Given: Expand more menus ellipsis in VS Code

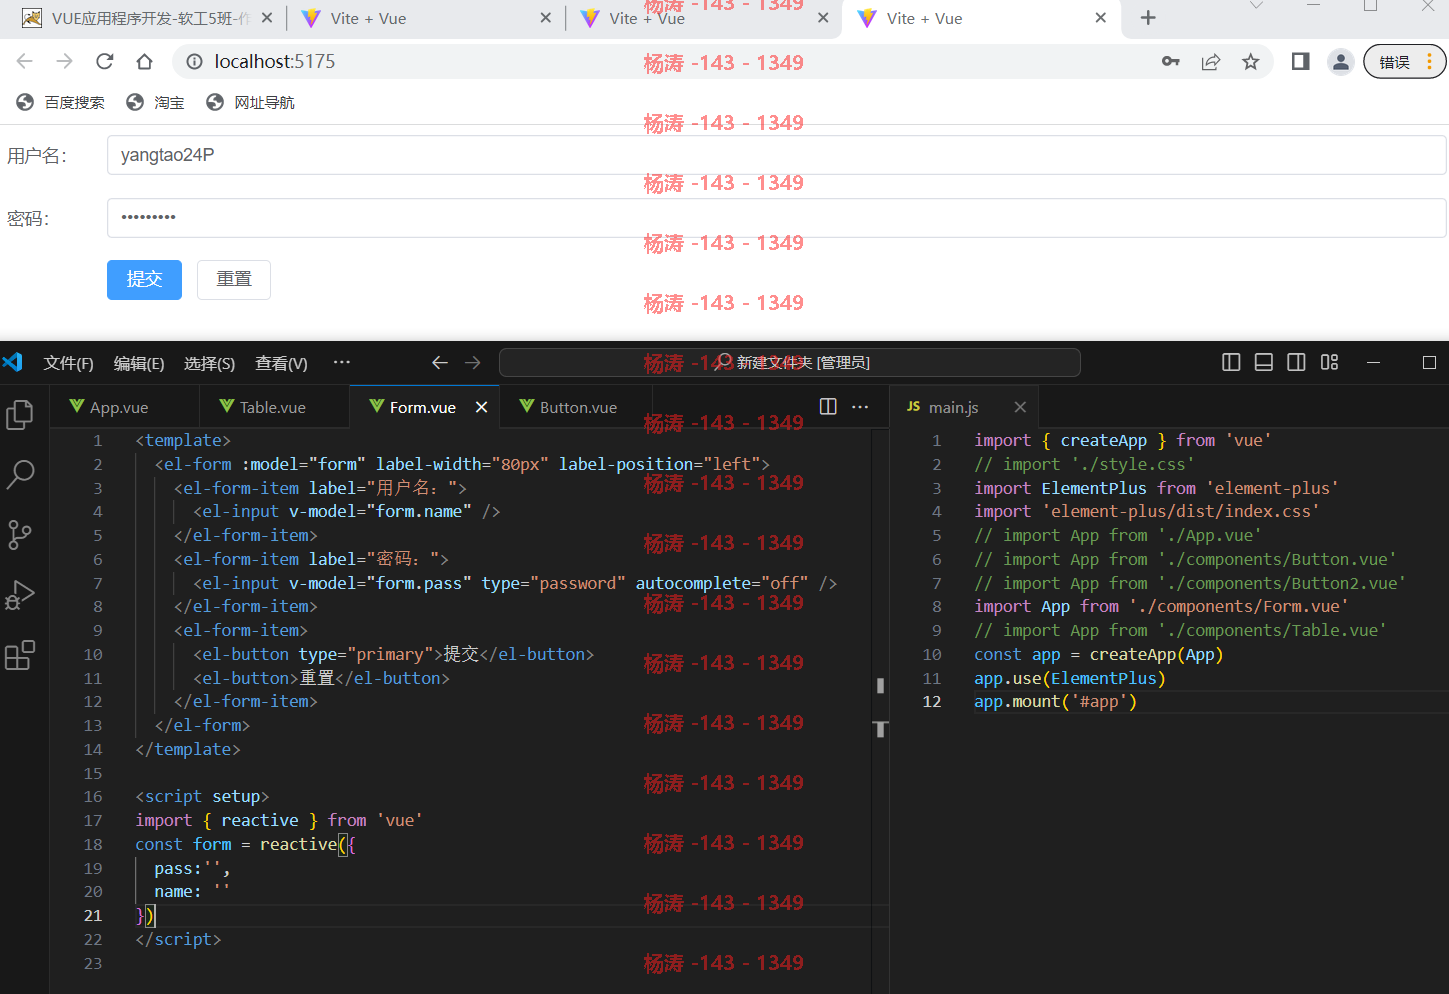Looking at the screenshot, I should click(342, 362).
